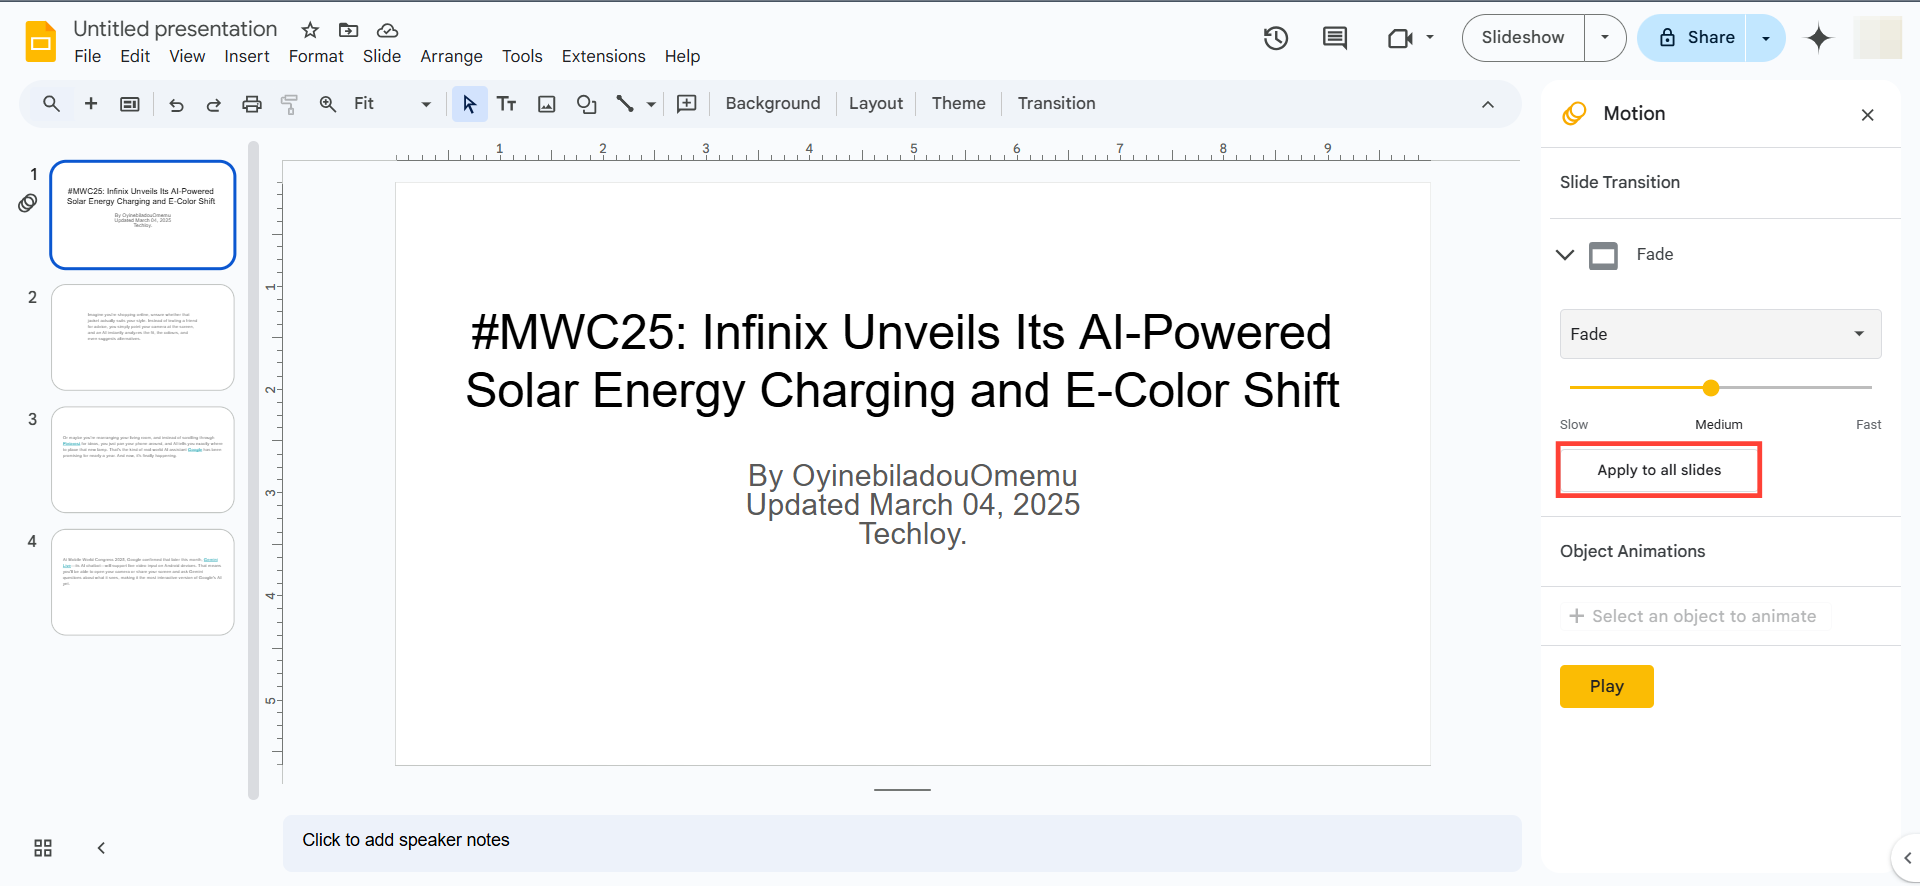1920x886 pixels.
Task: Close the Motion panel
Action: coord(1867,115)
